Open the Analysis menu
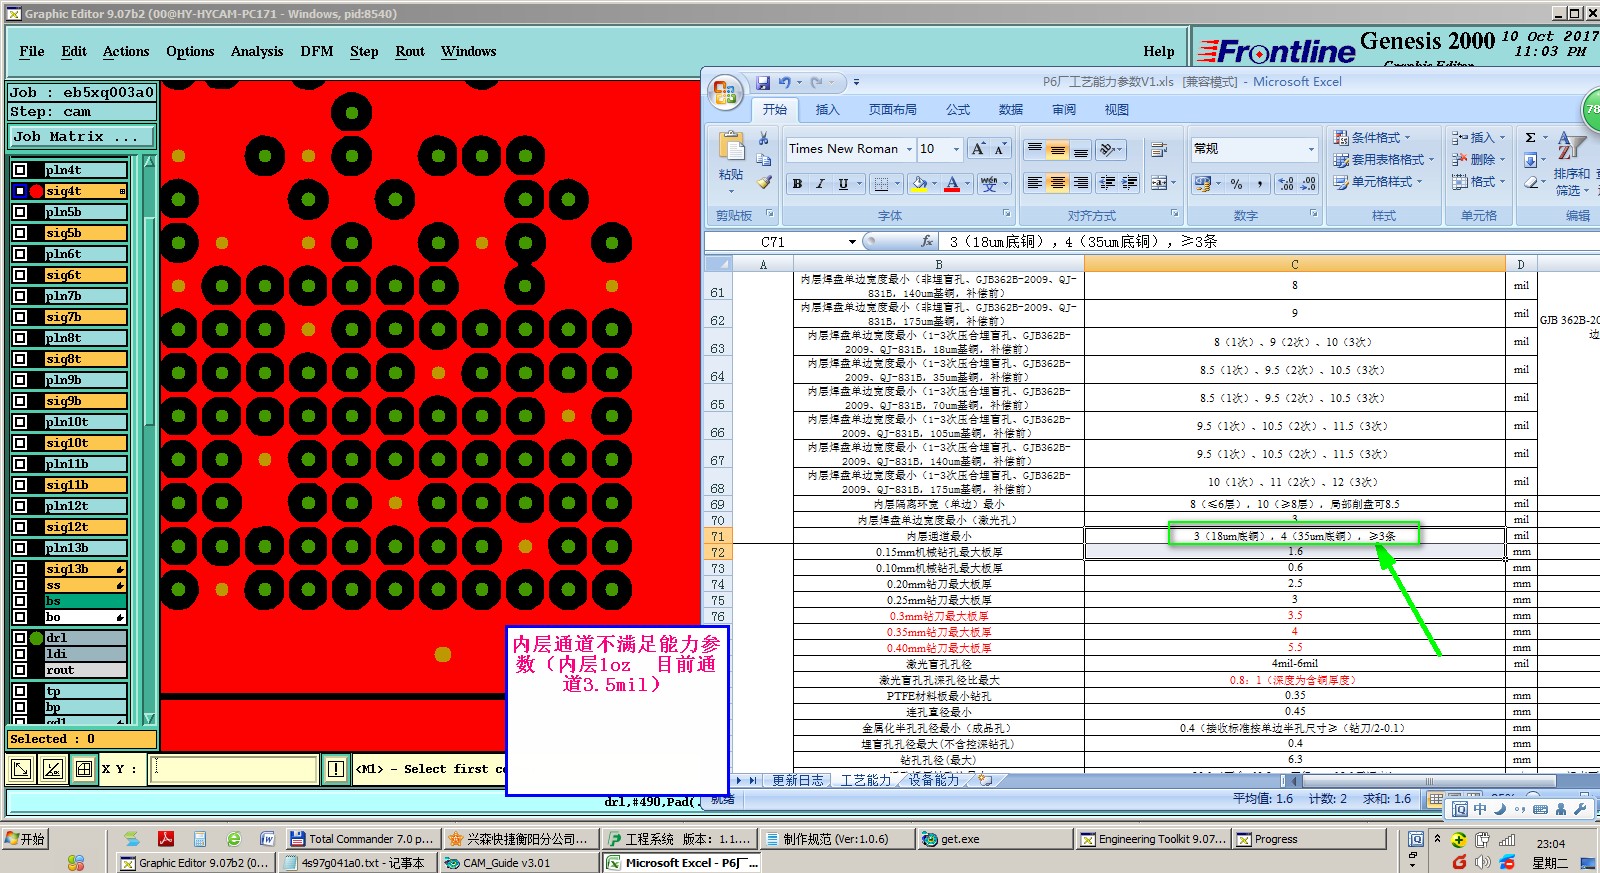This screenshot has width=1600, height=873. tap(257, 51)
